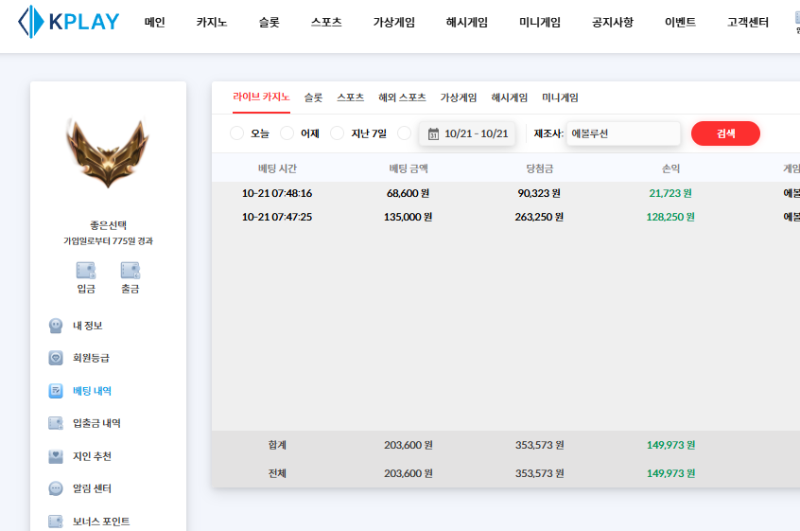Image resolution: width=800 pixels, height=531 pixels.
Task: Open the 제조사 provider dropdown field
Action: pos(623,133)
